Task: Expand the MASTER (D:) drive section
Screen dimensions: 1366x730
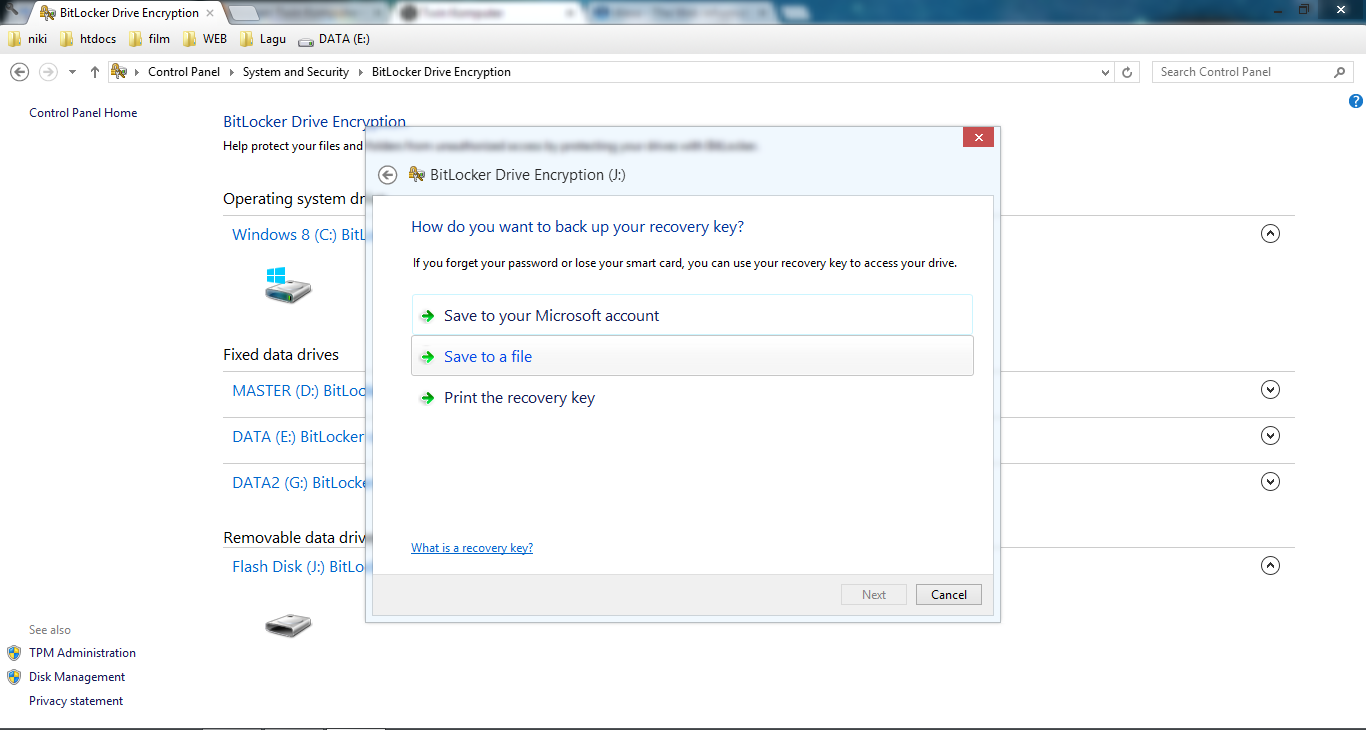Action: (1270, 390)
